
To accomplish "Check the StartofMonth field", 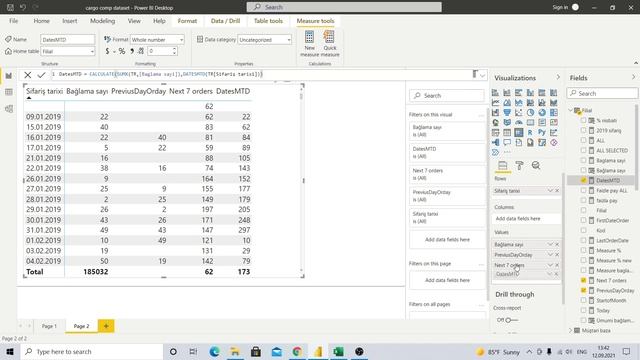I will [583, 300].
